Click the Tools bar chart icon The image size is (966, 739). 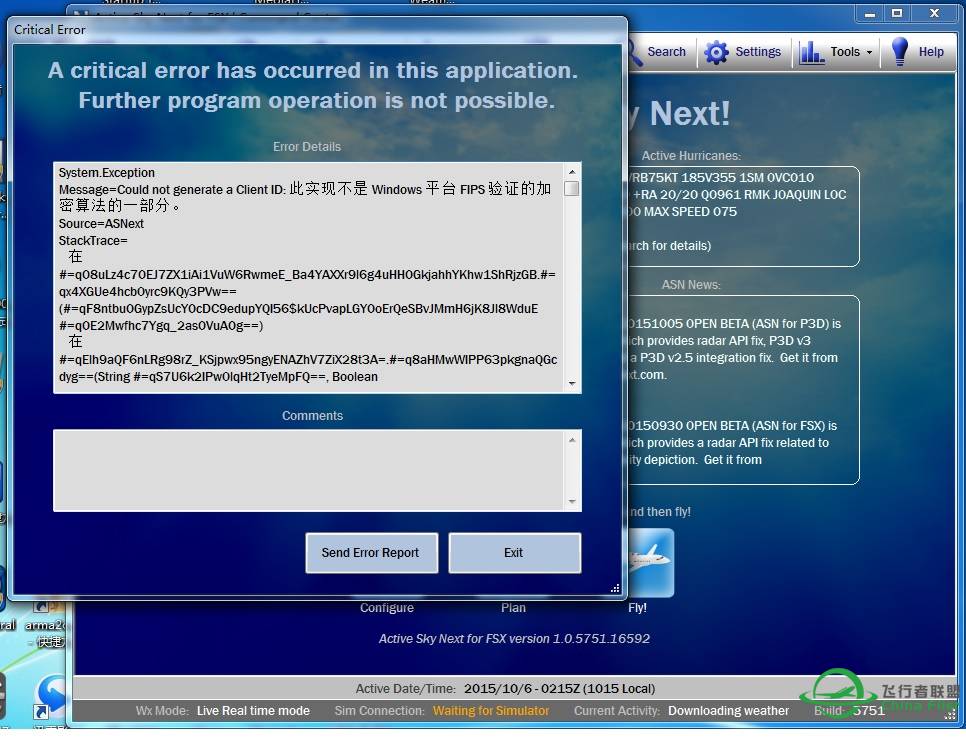pyautogui.click(x=812, y=52)
